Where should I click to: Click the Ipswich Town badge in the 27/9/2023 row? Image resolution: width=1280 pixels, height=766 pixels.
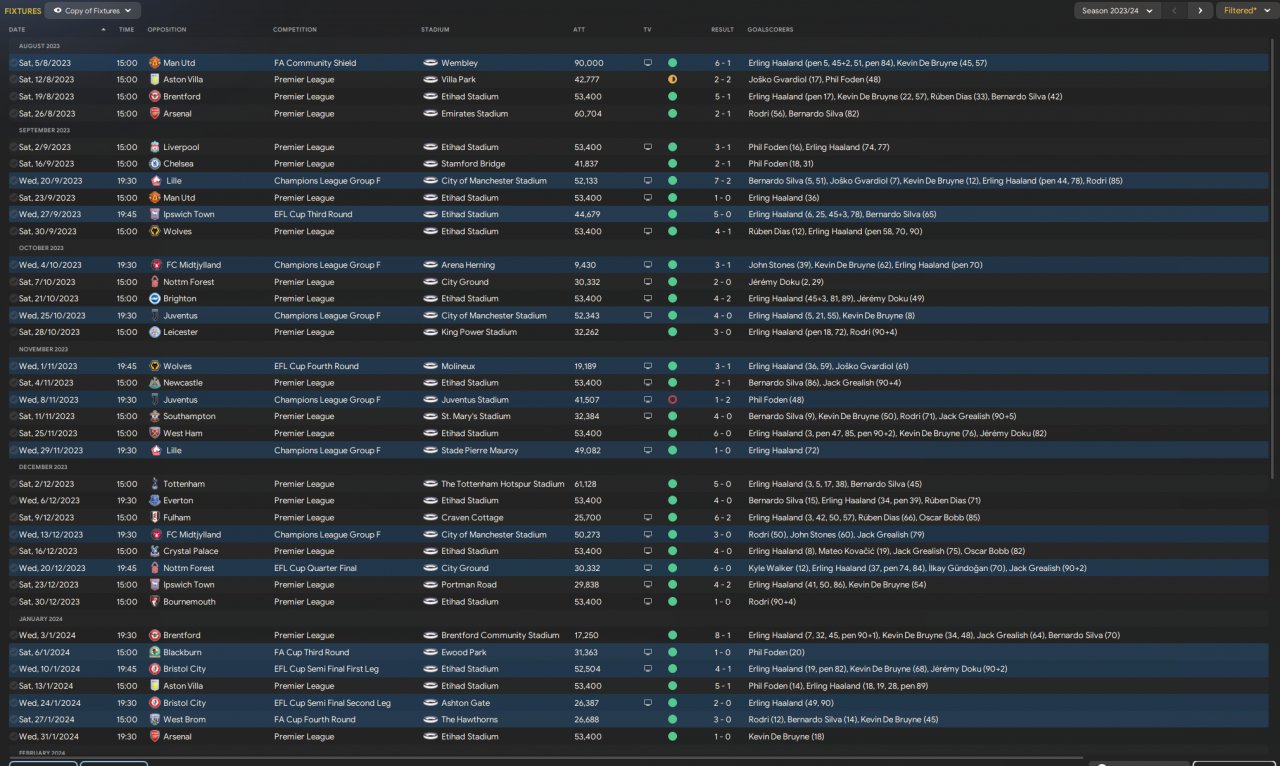pyautogui.click(x=155, y=214)
